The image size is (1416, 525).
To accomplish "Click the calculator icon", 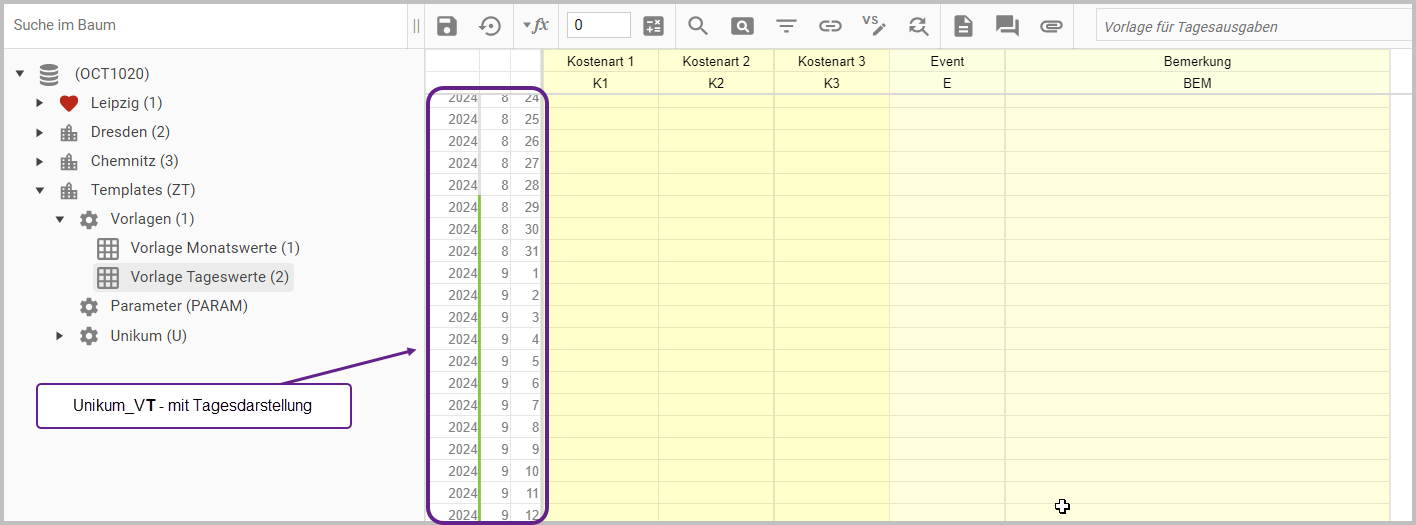I will point(653,27).
